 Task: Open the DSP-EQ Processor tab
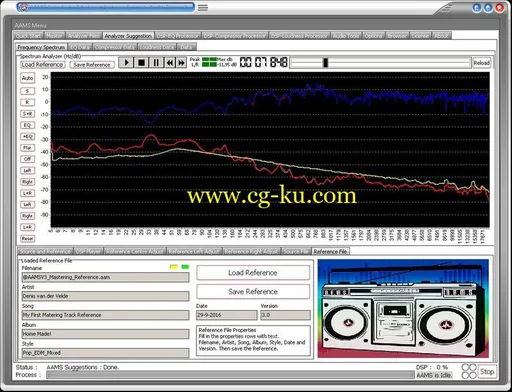coord(178,36)
